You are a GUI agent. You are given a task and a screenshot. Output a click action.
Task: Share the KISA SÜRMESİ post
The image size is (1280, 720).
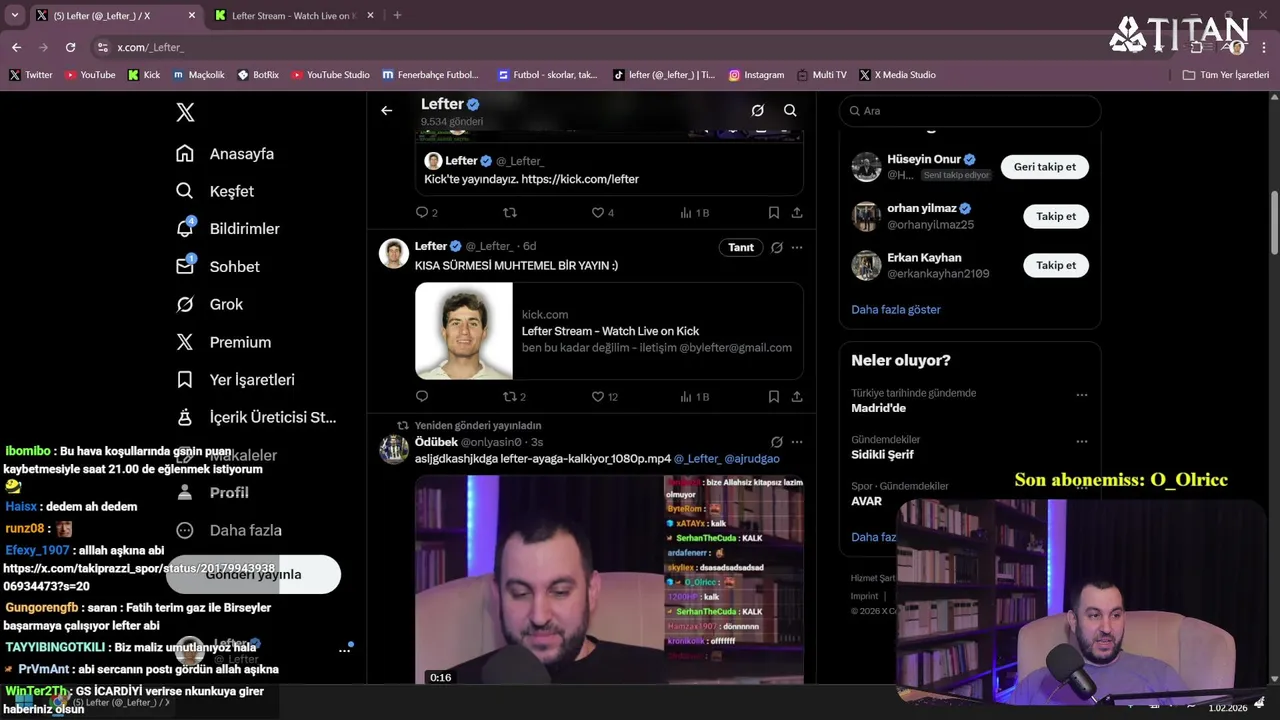[x=797, y=397]
